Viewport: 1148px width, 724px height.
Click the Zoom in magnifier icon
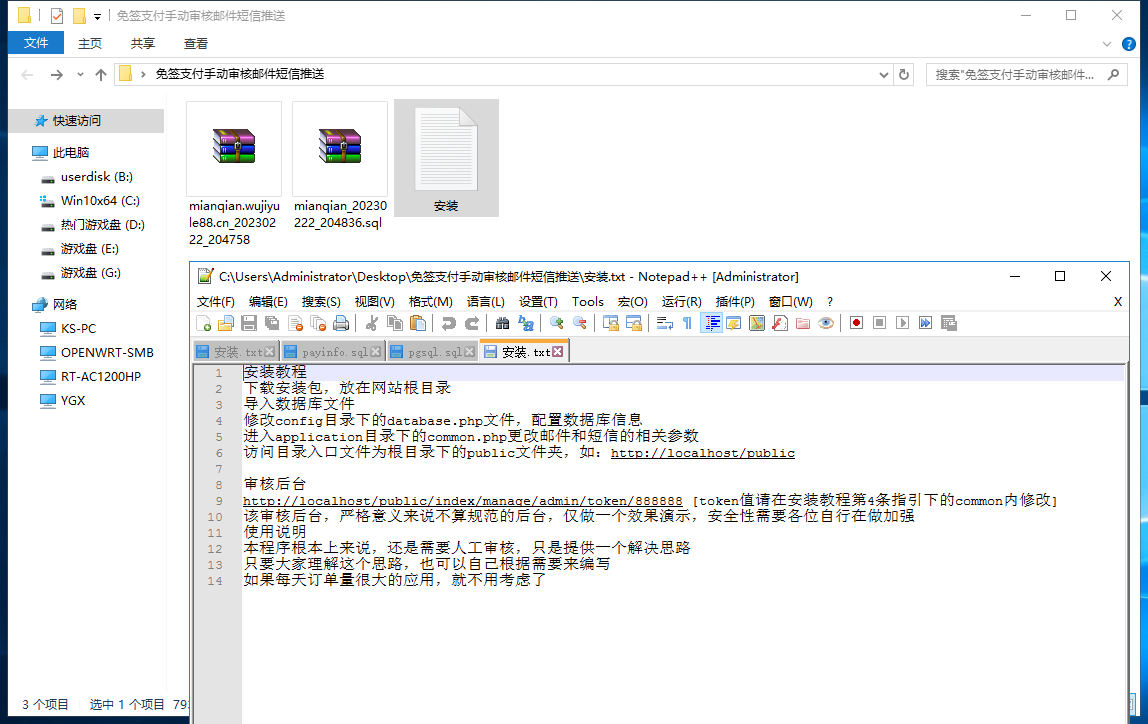[x=557, y=323]
